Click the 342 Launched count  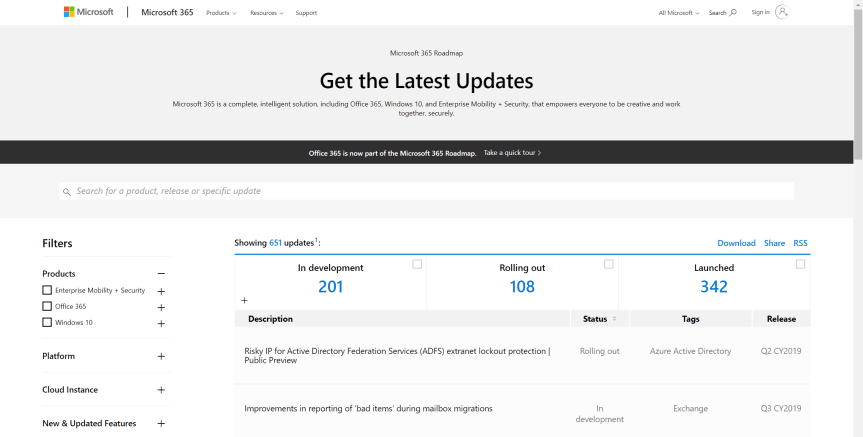714,286
